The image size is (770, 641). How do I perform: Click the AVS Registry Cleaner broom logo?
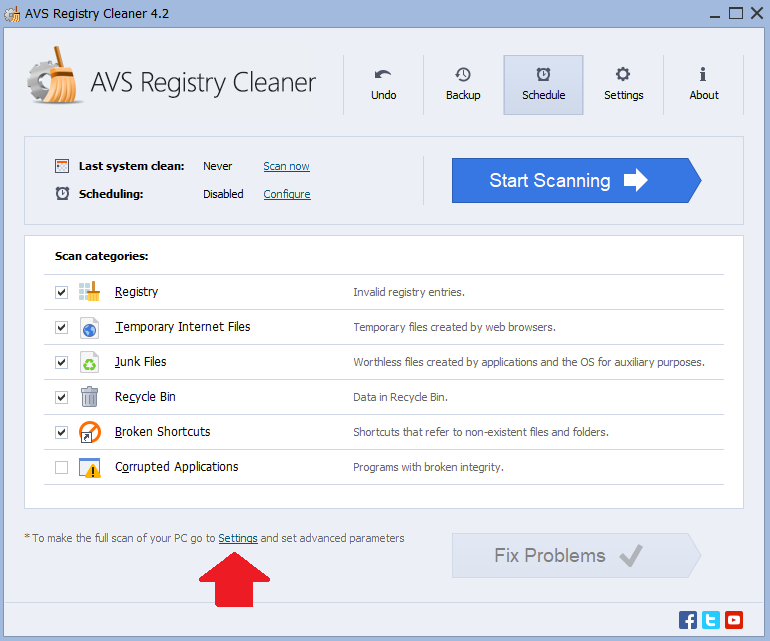pyautogui.click(x=54, y=75)
